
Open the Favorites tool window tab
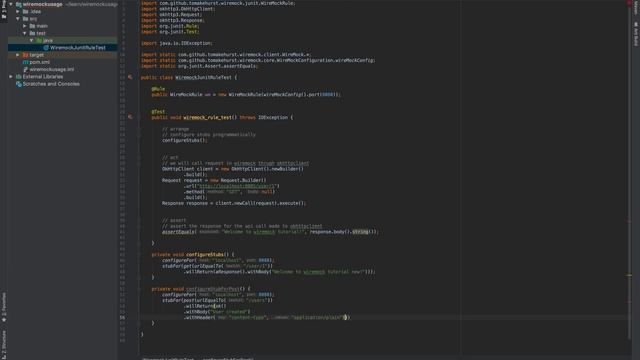tap(4, 307)
